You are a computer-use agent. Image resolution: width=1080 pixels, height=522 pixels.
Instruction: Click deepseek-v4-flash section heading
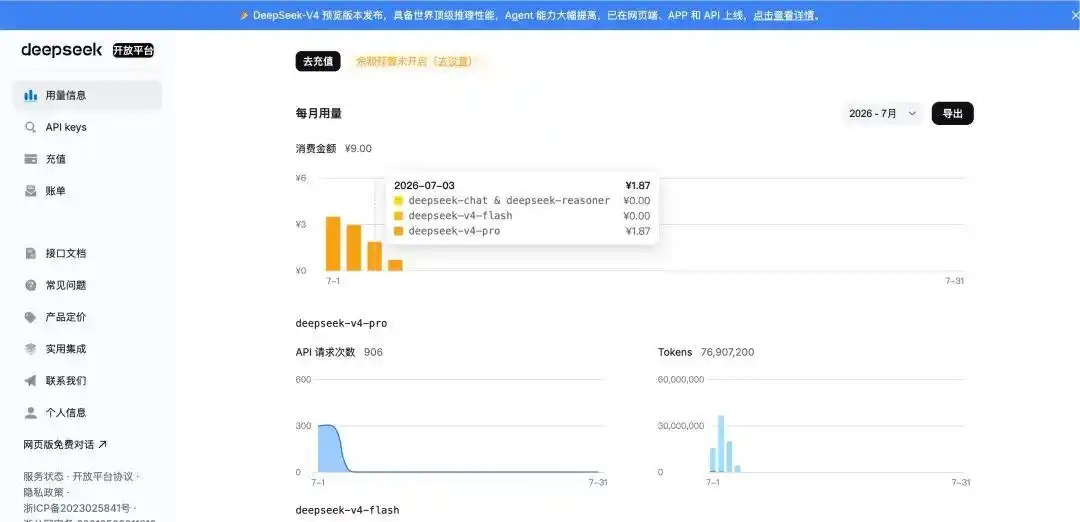tap(347, 510)
